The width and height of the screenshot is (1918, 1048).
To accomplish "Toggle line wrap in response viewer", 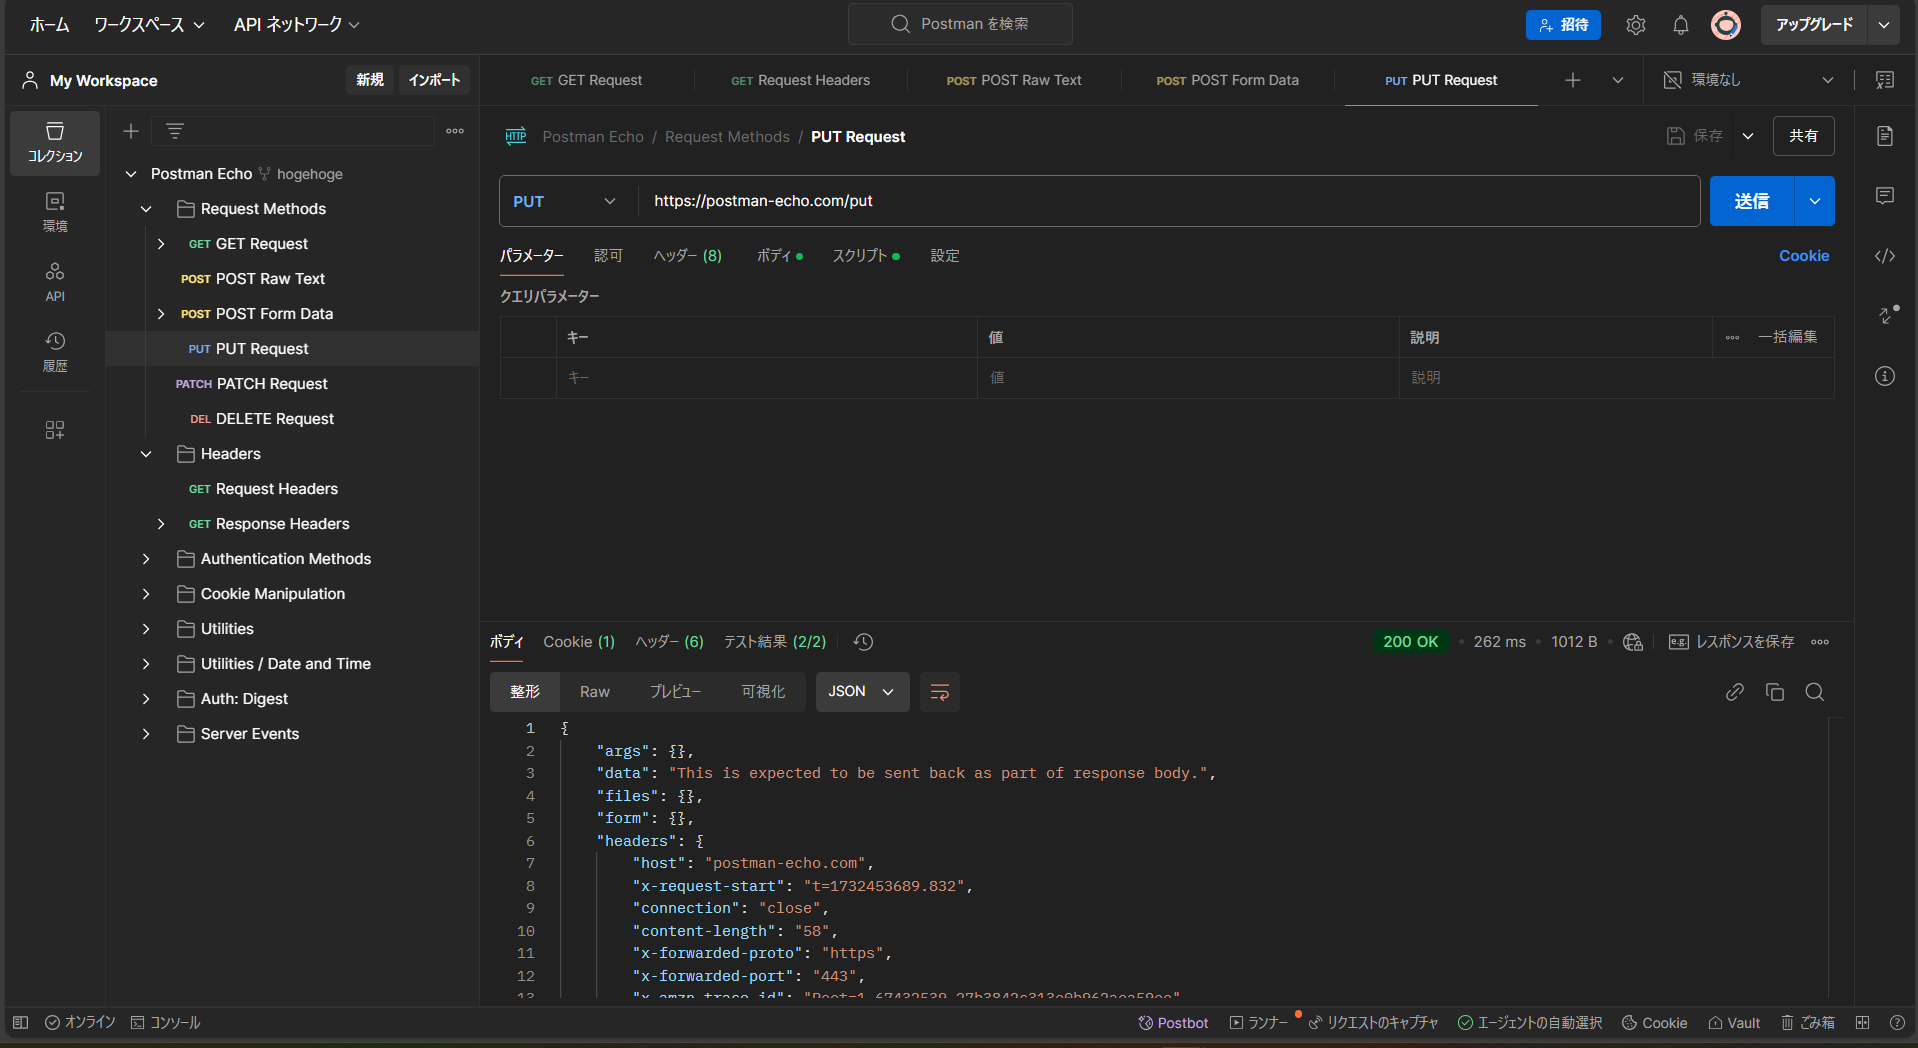I will (x=939, y=692).
